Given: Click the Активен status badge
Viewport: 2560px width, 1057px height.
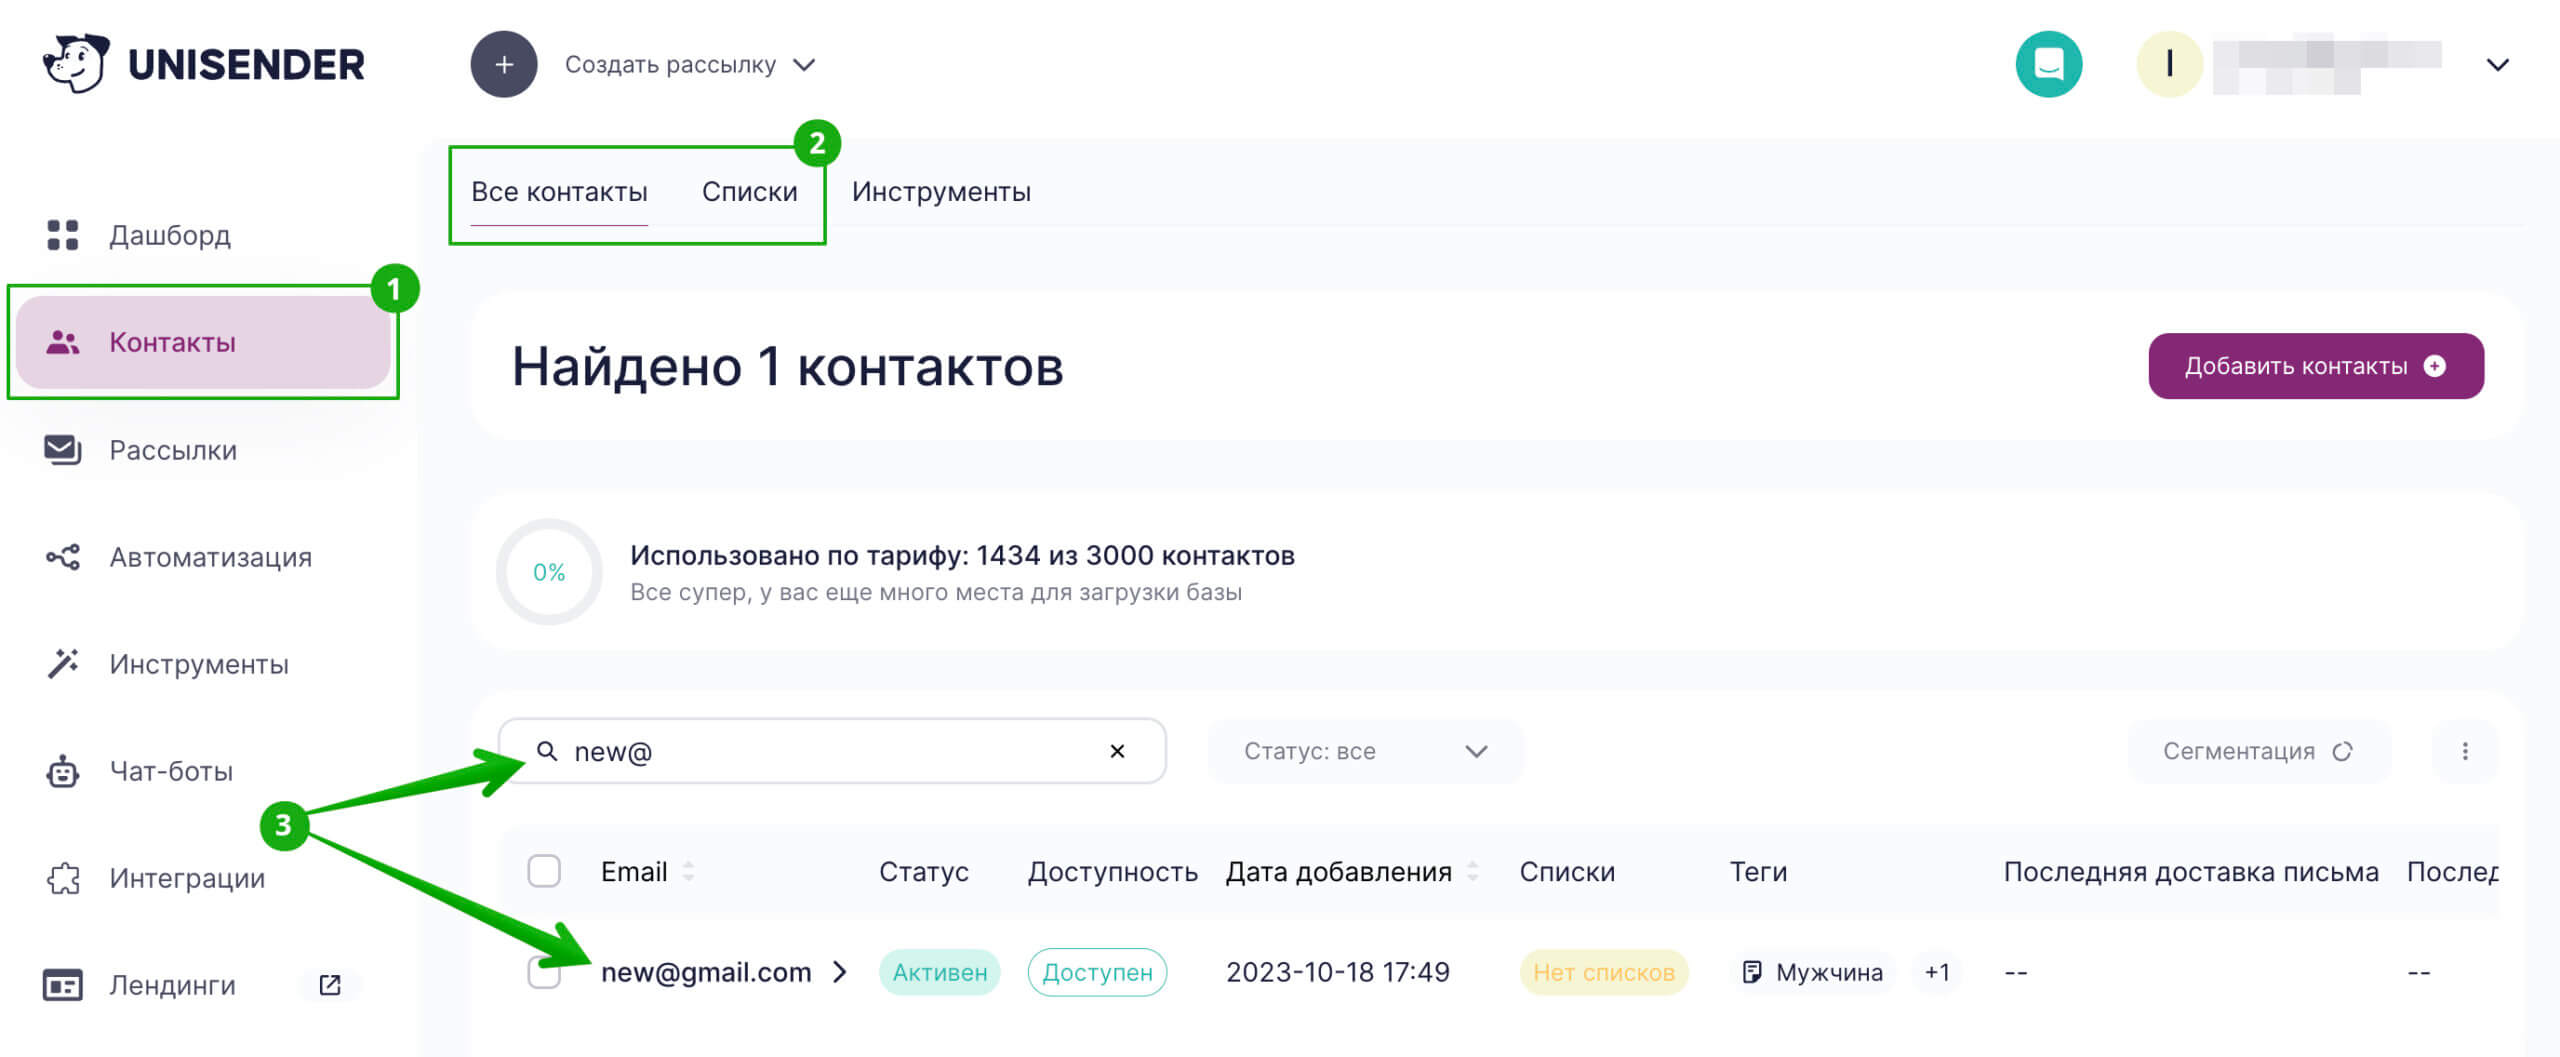Looking at the screenshot, I should 939,972.
